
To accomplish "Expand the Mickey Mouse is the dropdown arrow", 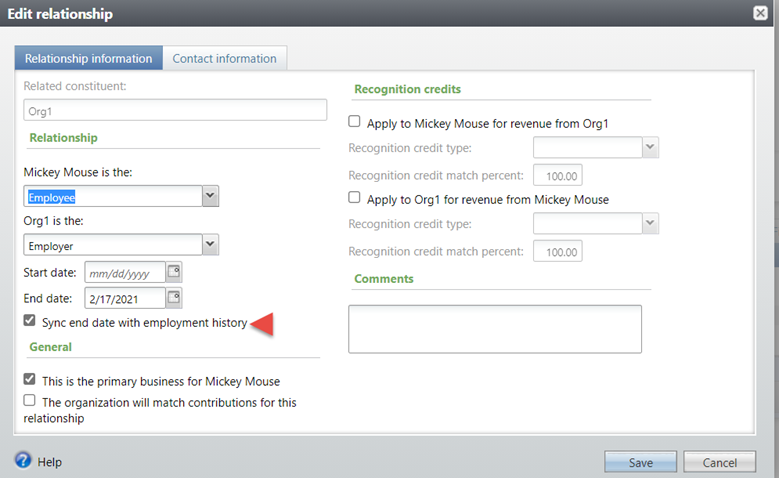I will click(x=211, y=196).
